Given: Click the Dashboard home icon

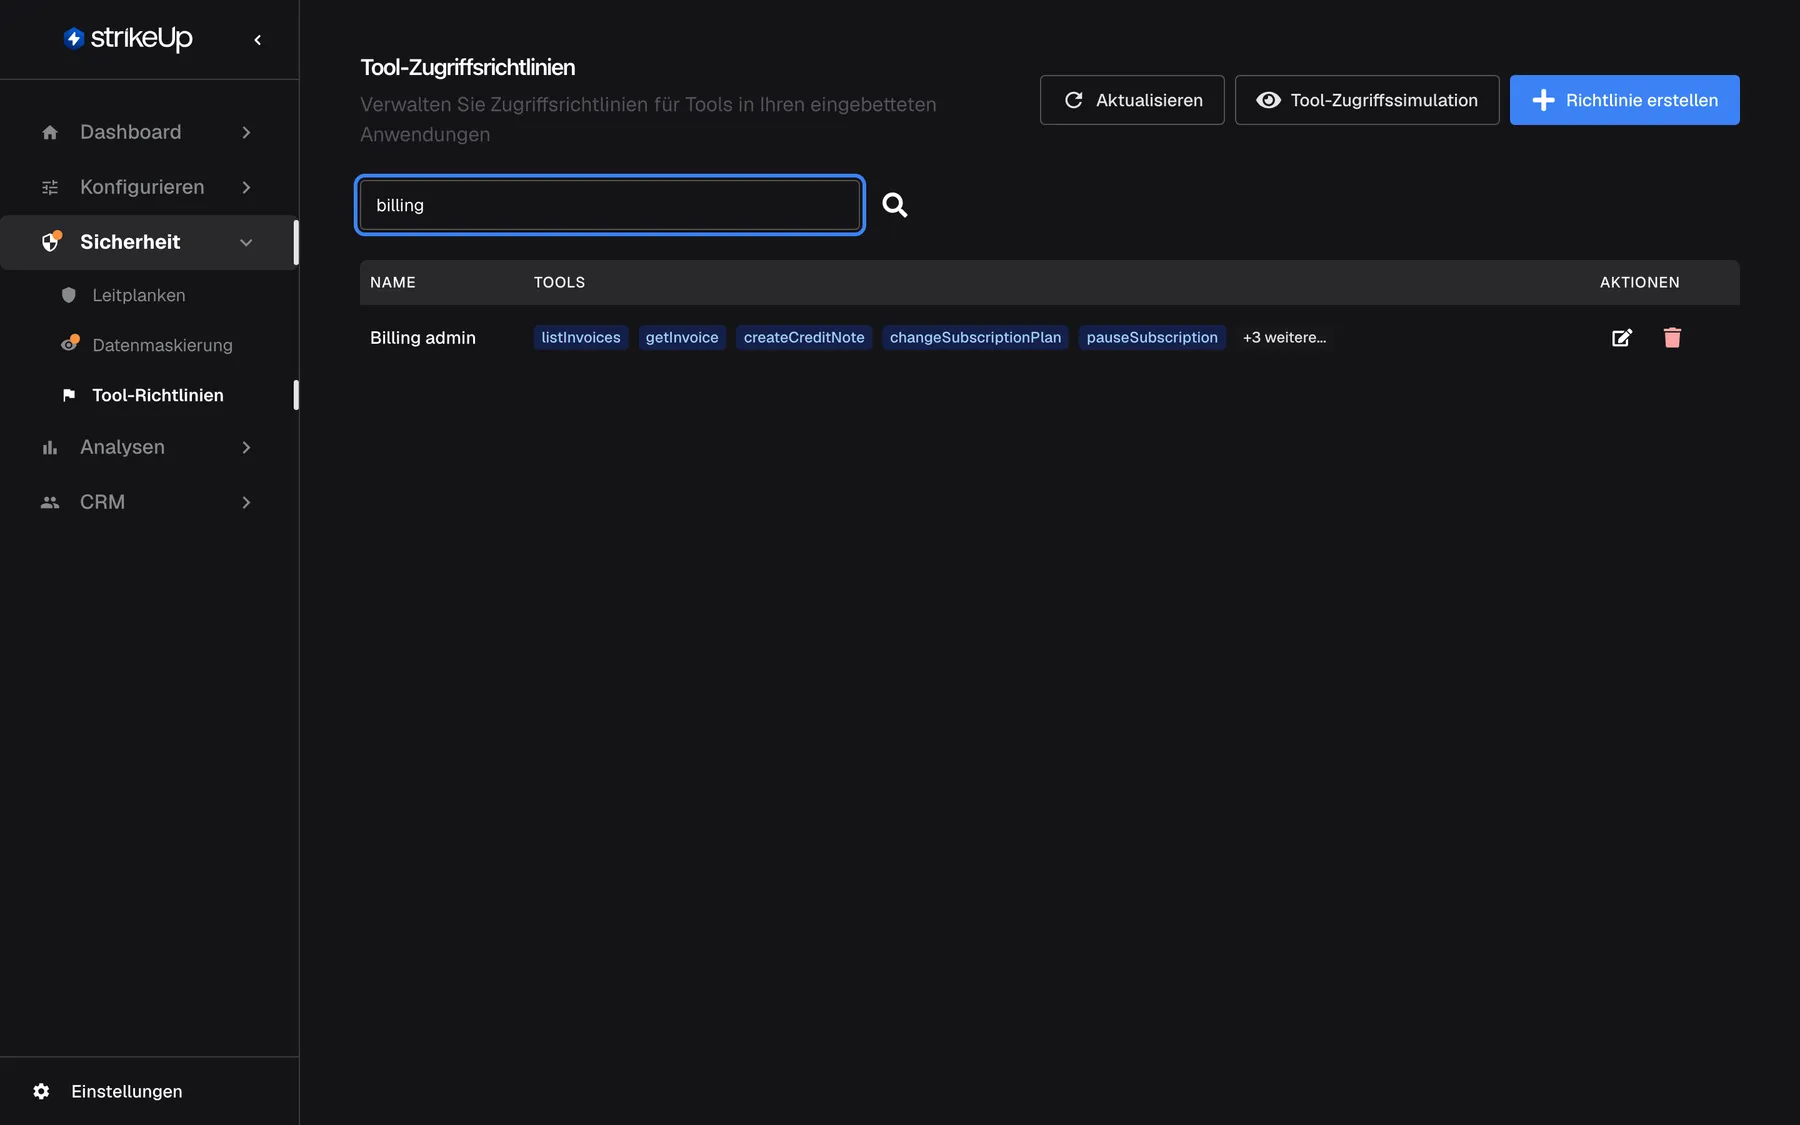Looking at the screenshot, I should pos(50,132).
